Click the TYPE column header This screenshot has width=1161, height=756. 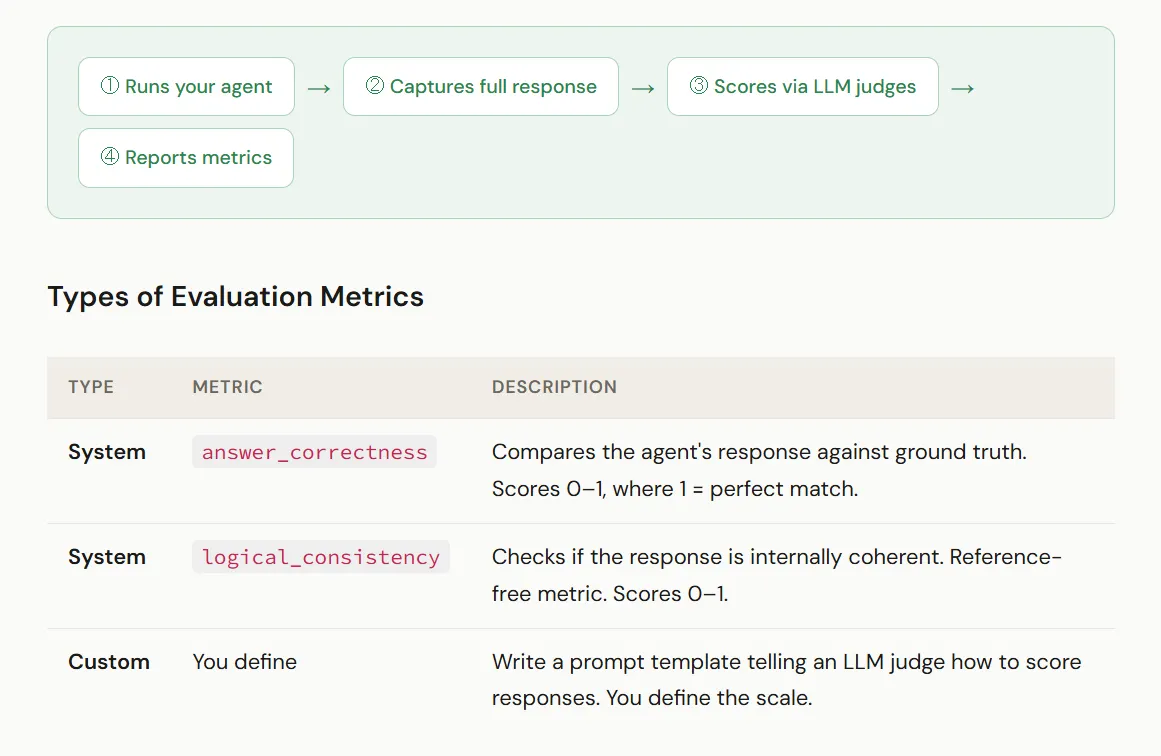pyautogui.click(x=91, y=387)
